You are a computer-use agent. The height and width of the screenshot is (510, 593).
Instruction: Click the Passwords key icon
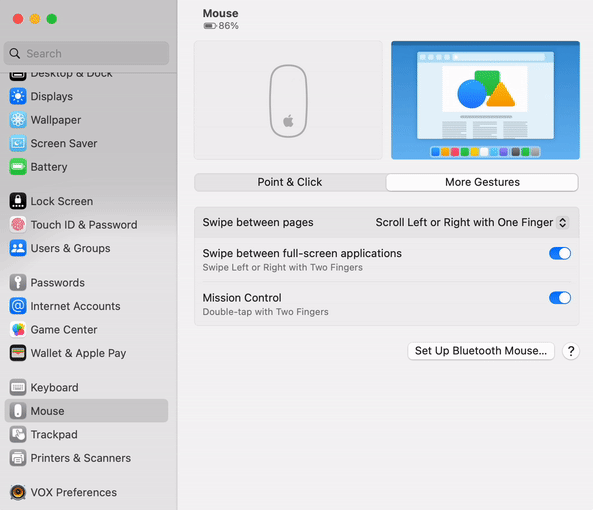pyautogui.click(x=18, y=282)
